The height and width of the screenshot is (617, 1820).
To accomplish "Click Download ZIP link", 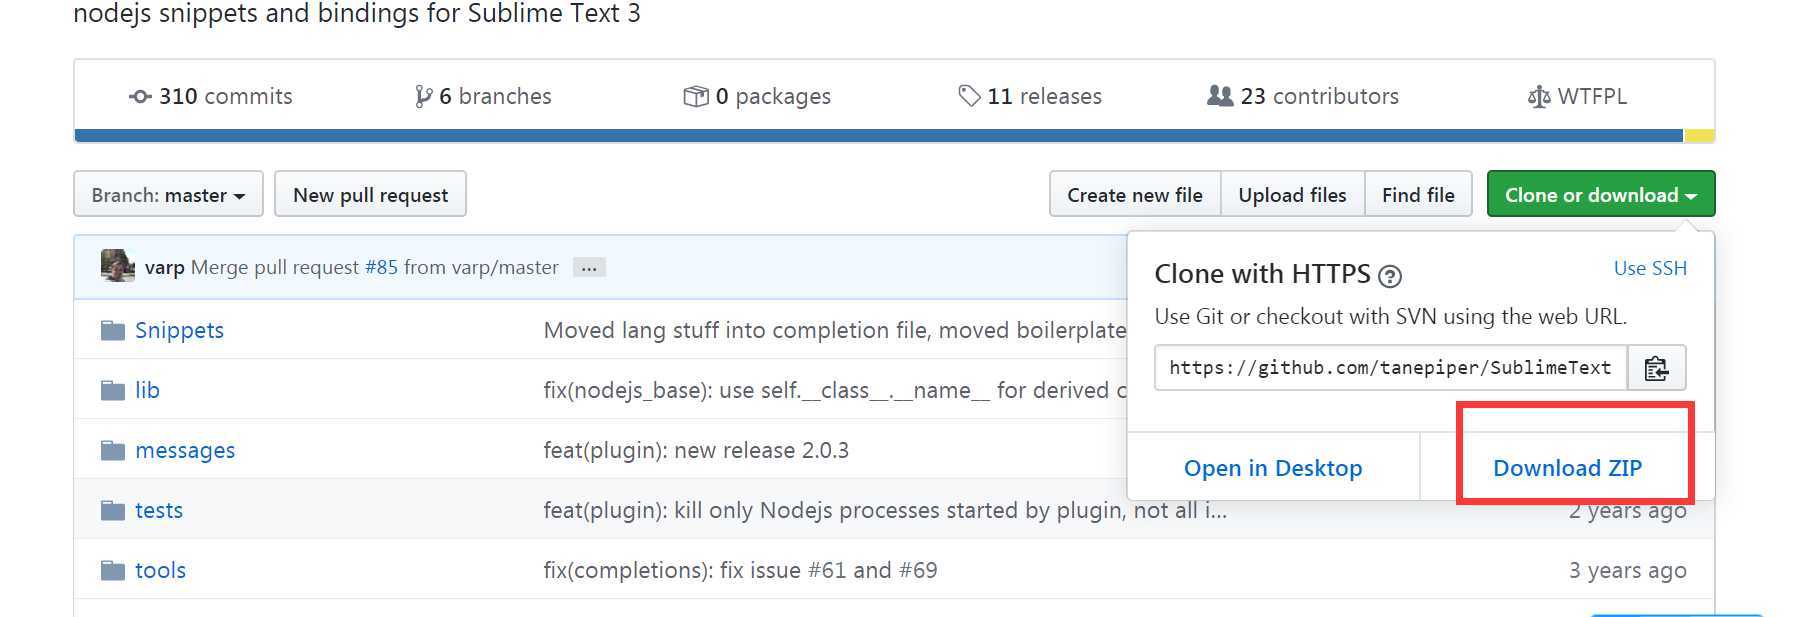I will click(x=1567, y=468).
